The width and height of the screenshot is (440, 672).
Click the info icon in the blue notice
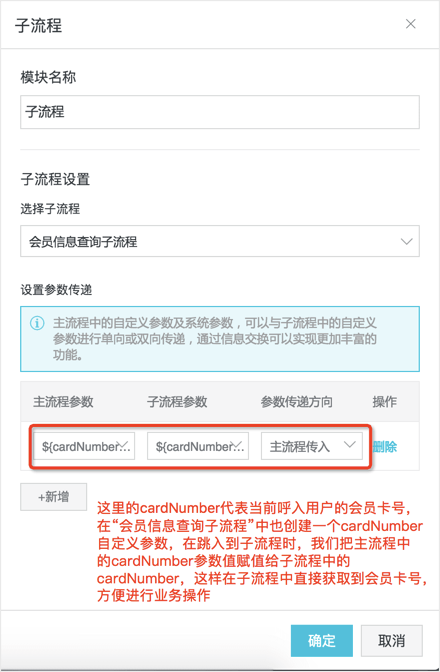(x=37, y=323)
